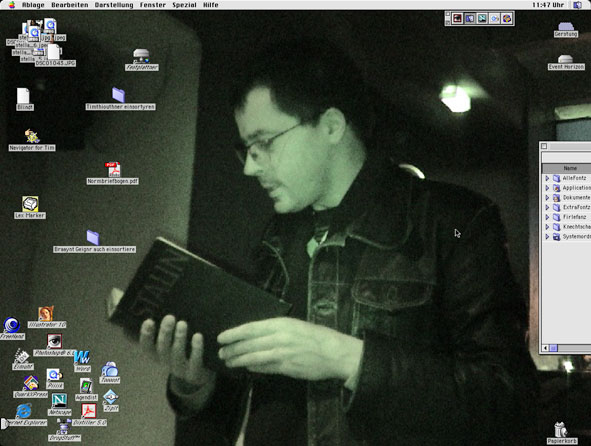Expand the Systemordner folder in the Finder window

click(x=547, y=237)
